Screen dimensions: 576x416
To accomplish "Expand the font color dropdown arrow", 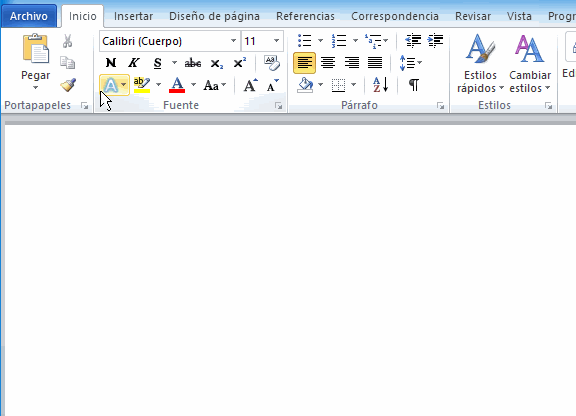I will [193, 85].
